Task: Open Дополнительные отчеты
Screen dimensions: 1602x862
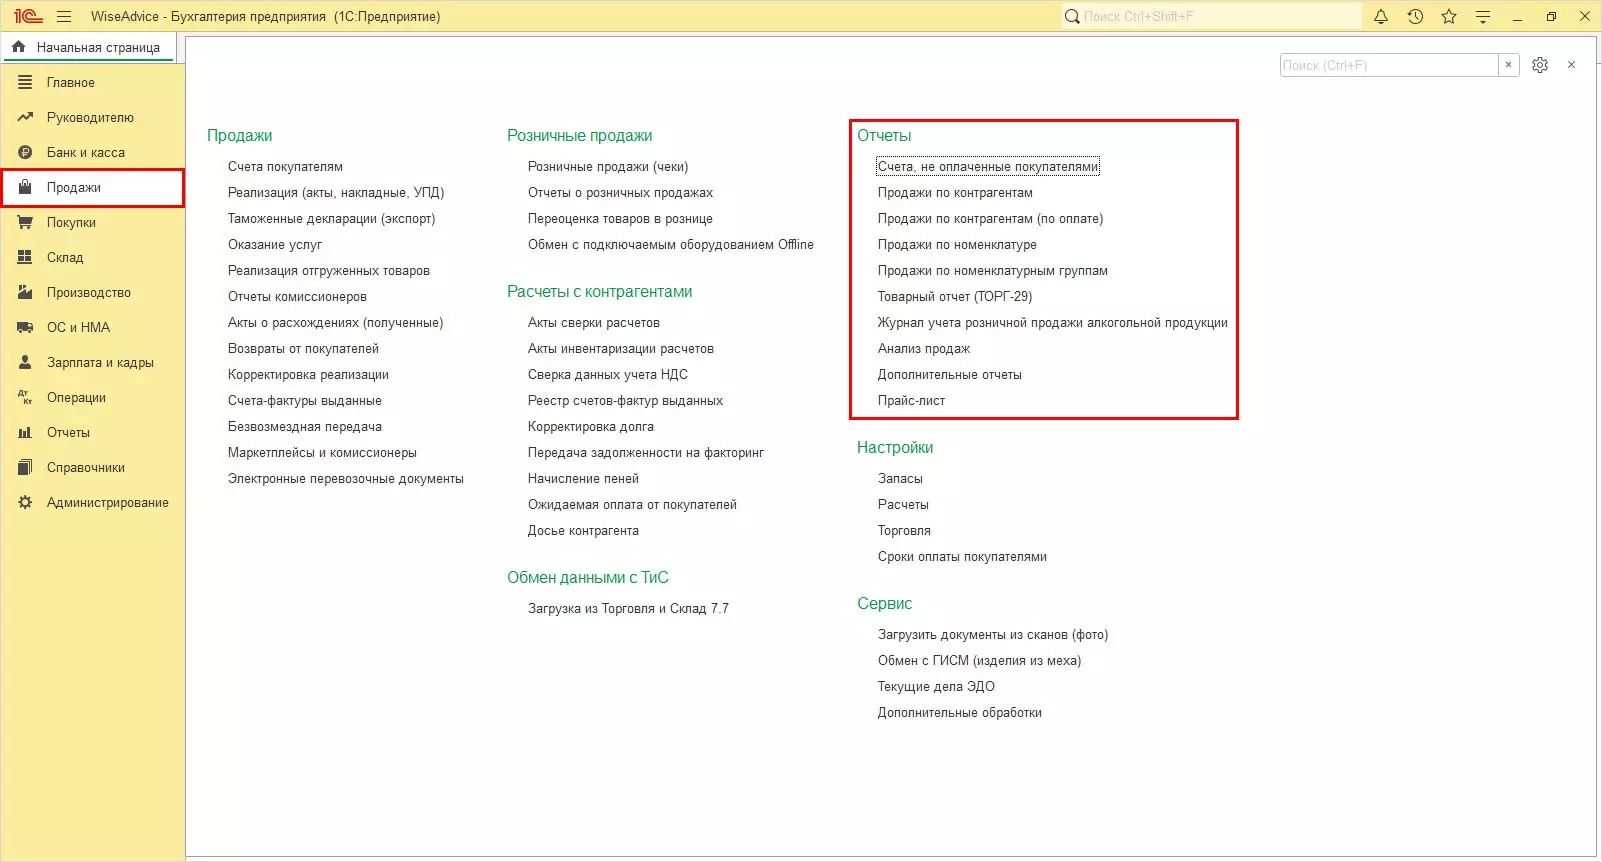Action: (950, 374)
